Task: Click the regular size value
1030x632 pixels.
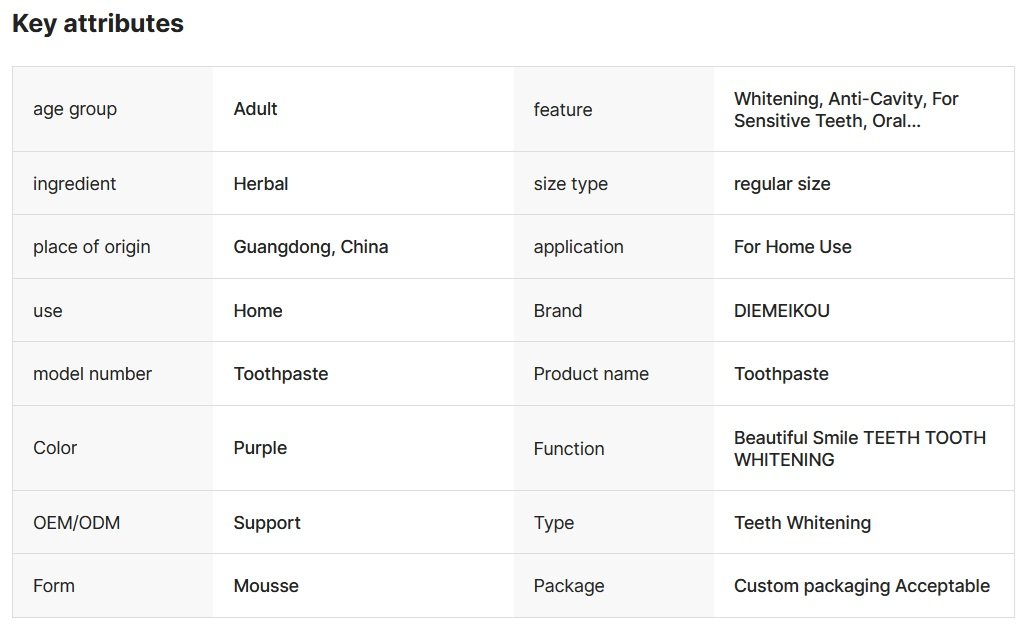Action: (x=782, y=184)
